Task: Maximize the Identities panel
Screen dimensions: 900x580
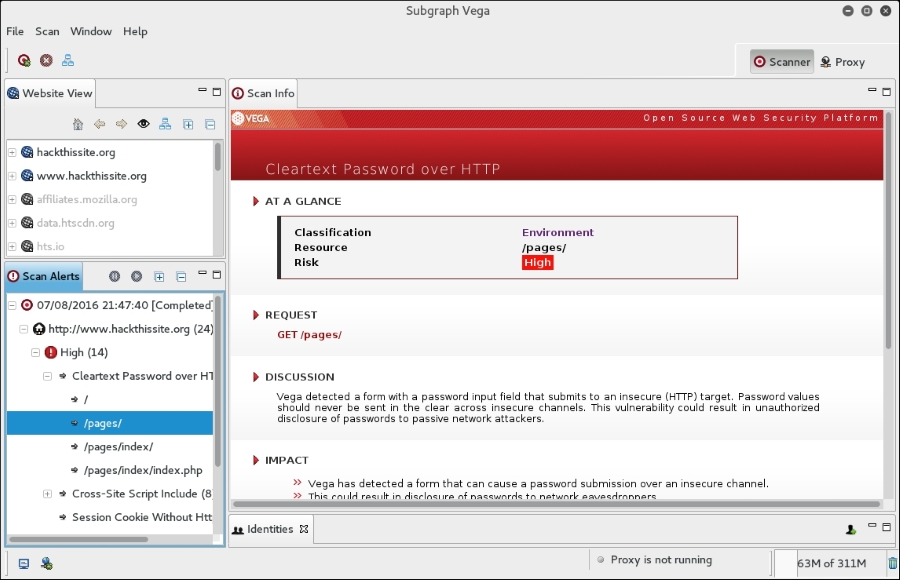Action: (886, 527)
